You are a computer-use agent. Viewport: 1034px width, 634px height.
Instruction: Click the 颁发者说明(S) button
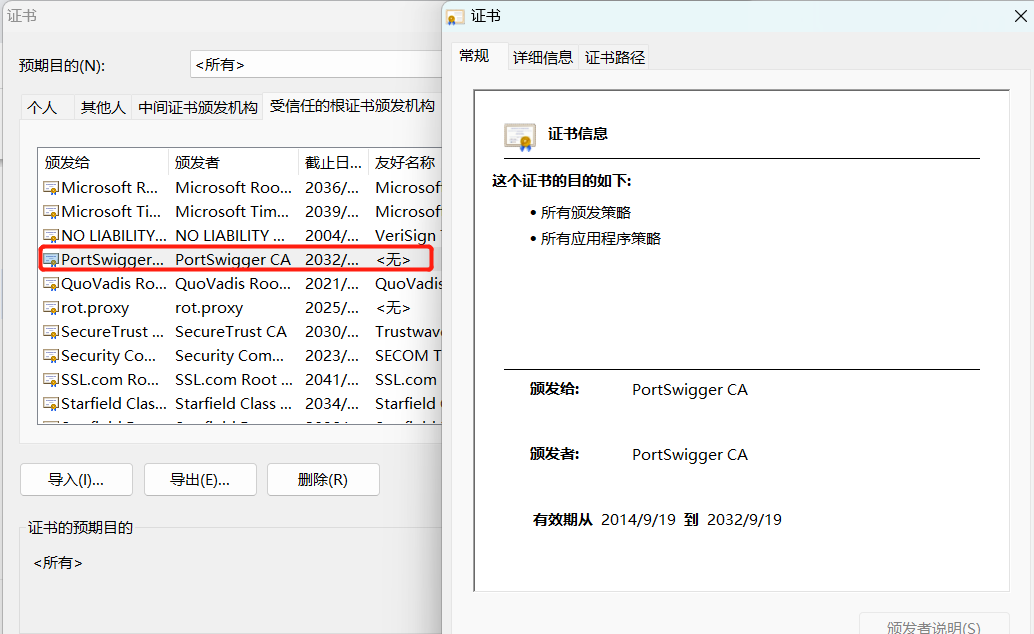(x=934, y=623)
